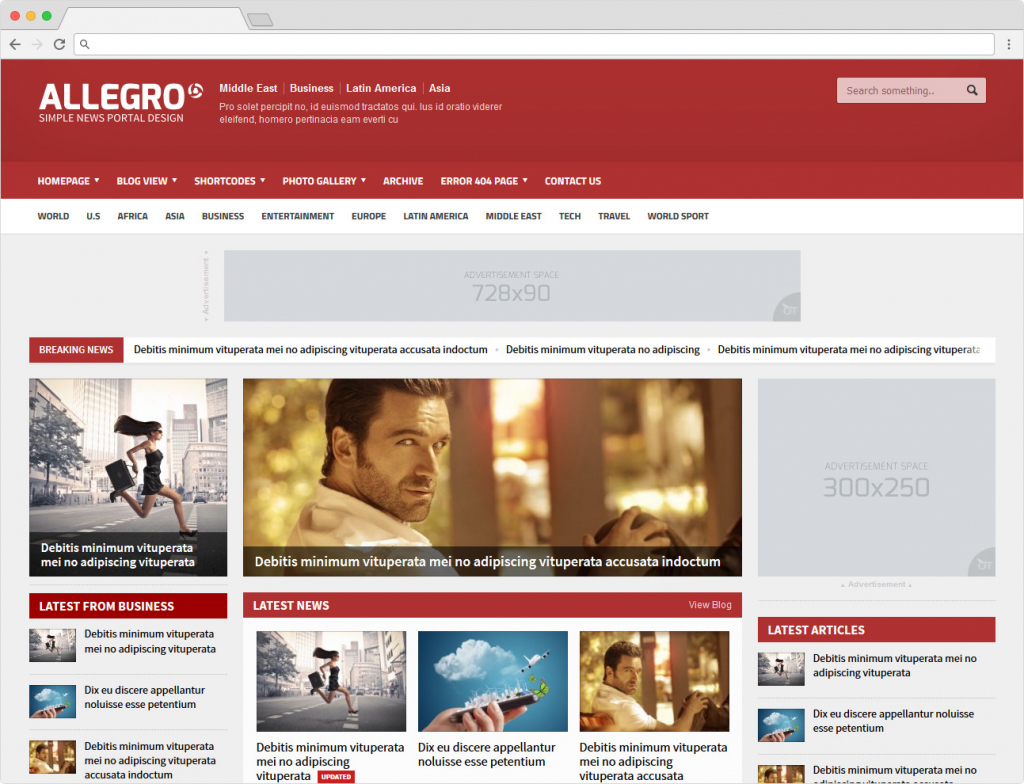Click the browser back arrow
This screenshot has width=1024, height=784.
click(x=15, y=44)
